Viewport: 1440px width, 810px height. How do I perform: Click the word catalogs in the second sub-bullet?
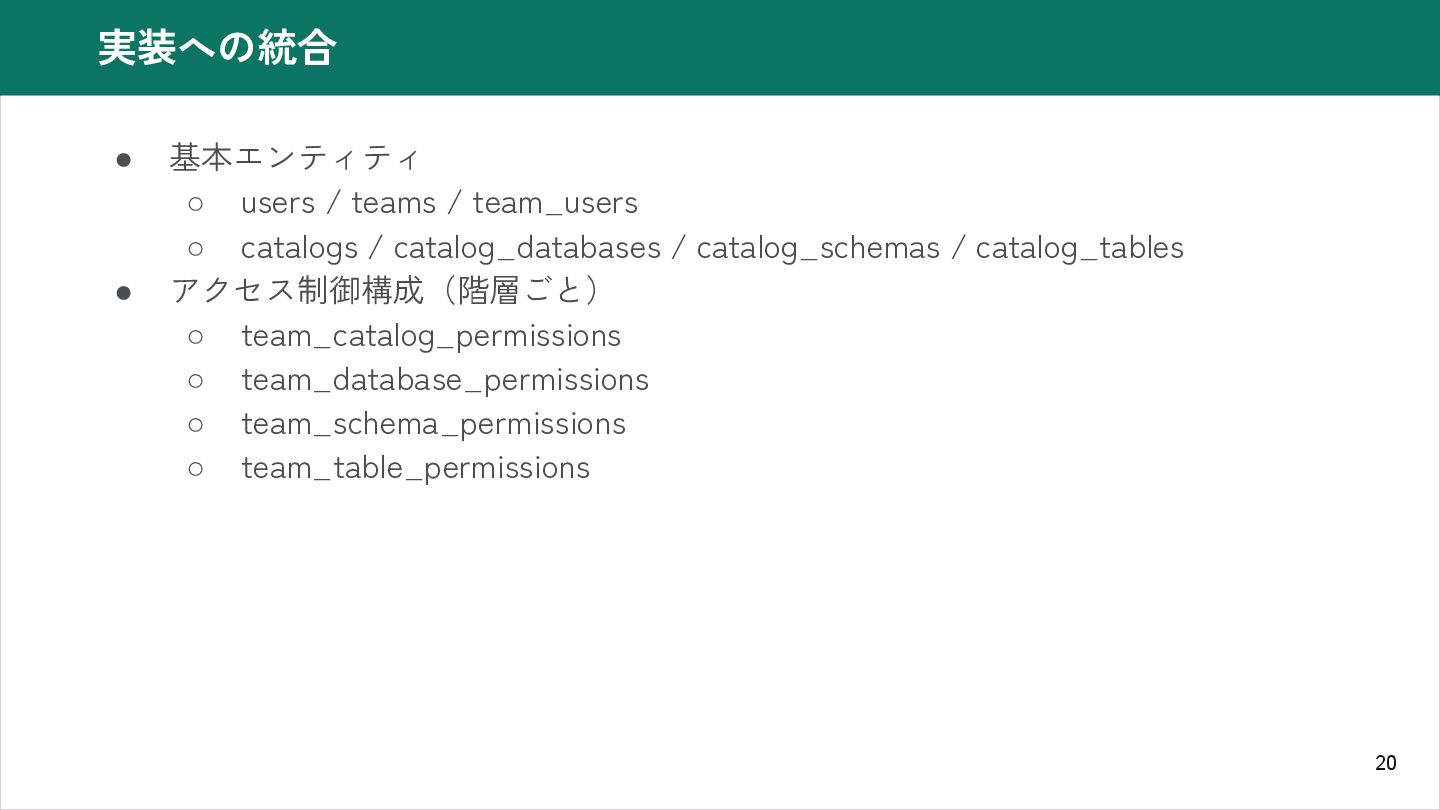coord(299,248)
